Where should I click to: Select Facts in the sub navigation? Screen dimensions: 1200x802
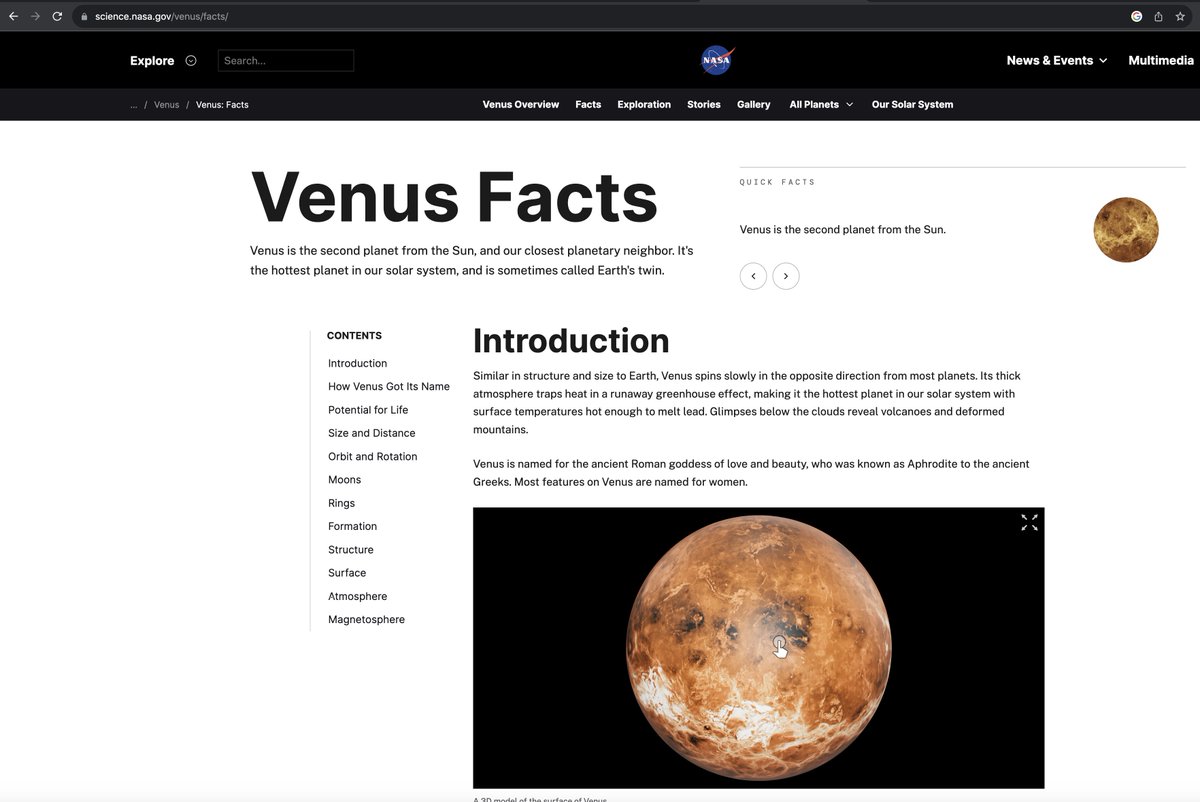[588, 105]
